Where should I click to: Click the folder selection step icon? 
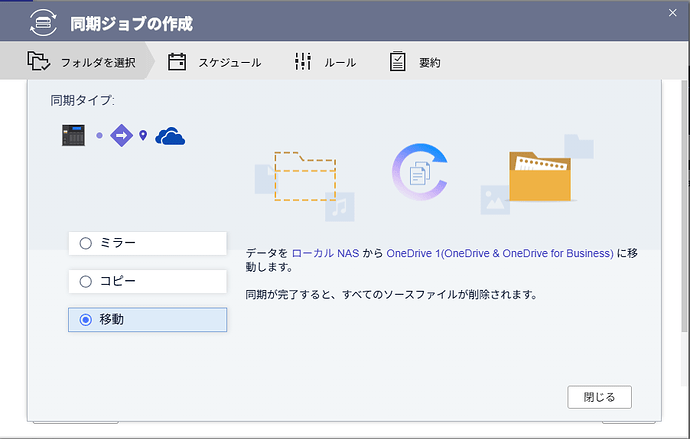[39, 62]
